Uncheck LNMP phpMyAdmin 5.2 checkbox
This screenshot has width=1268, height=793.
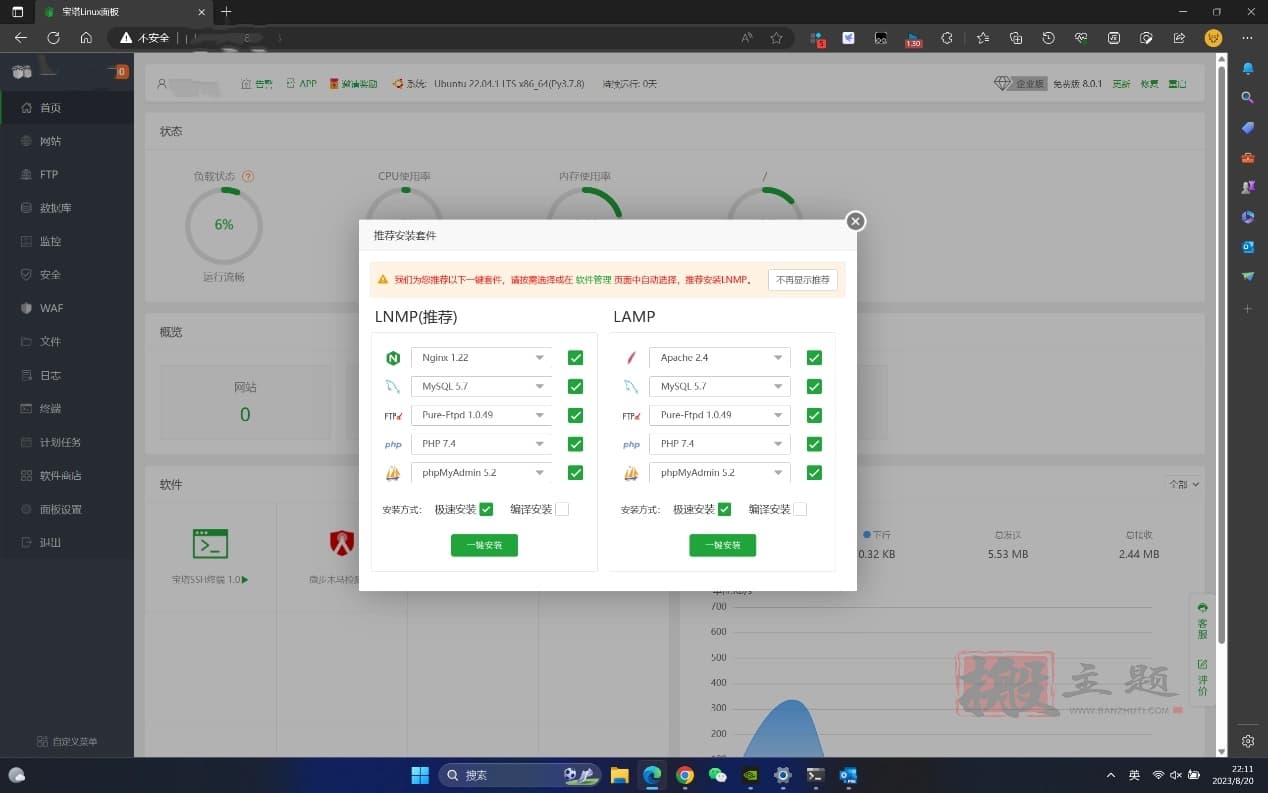click(575, 472)
